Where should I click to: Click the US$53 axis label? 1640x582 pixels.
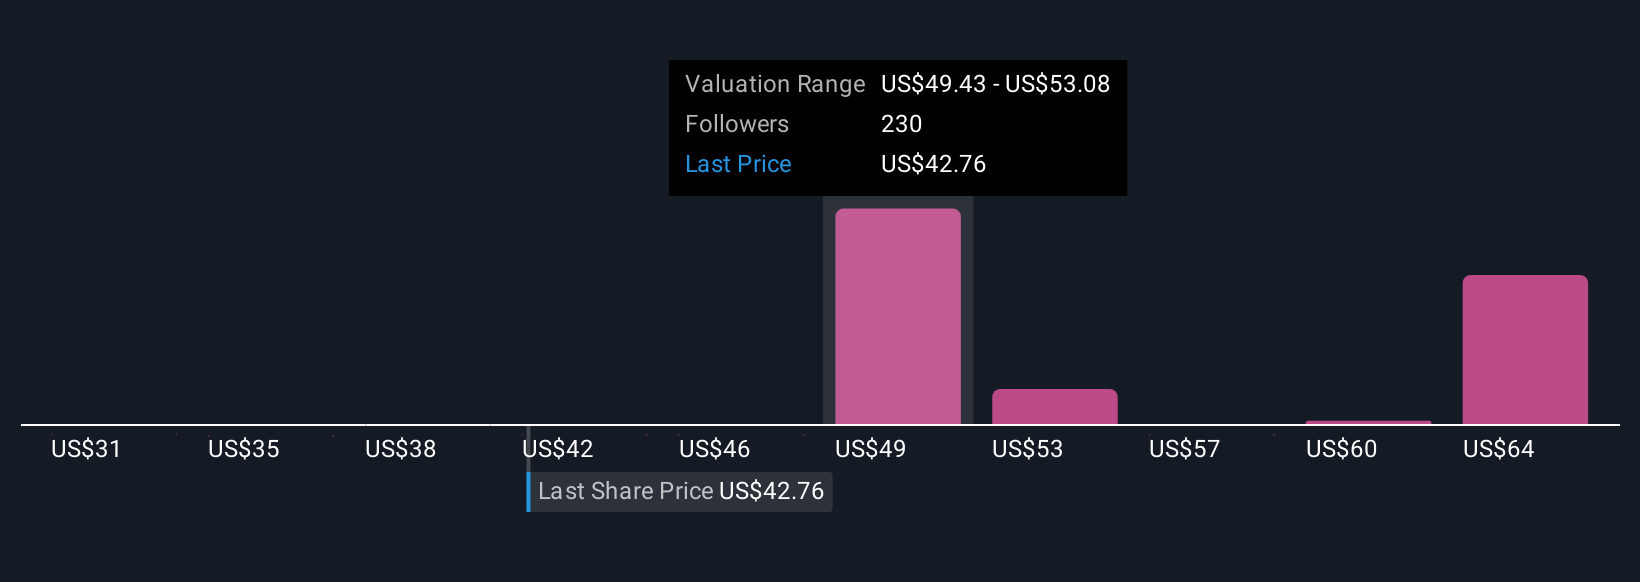point(1027,449)
